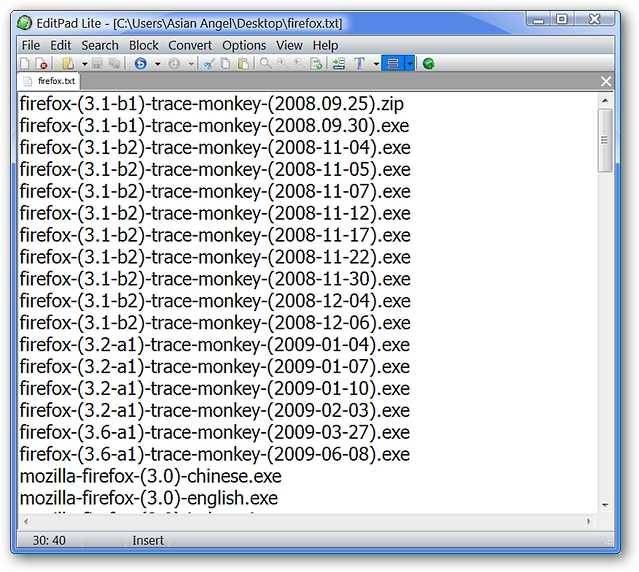
Task: Click the line with date 2008-11-12
Action: 215,213
